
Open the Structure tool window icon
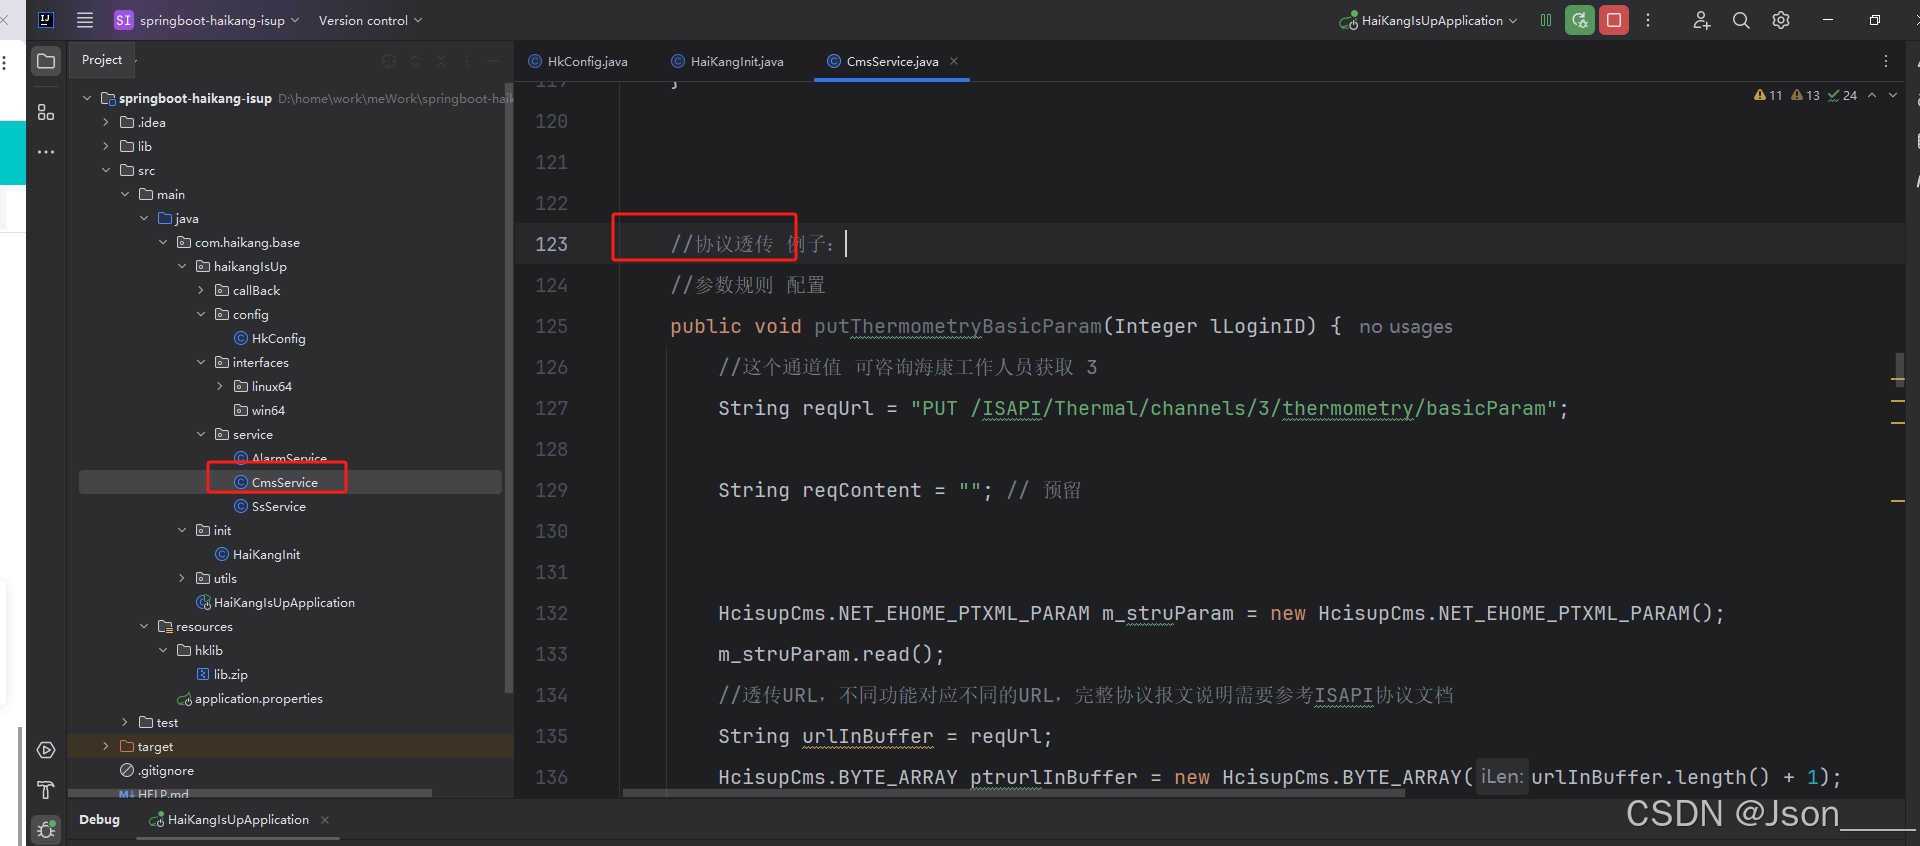(x=46, y=112)
